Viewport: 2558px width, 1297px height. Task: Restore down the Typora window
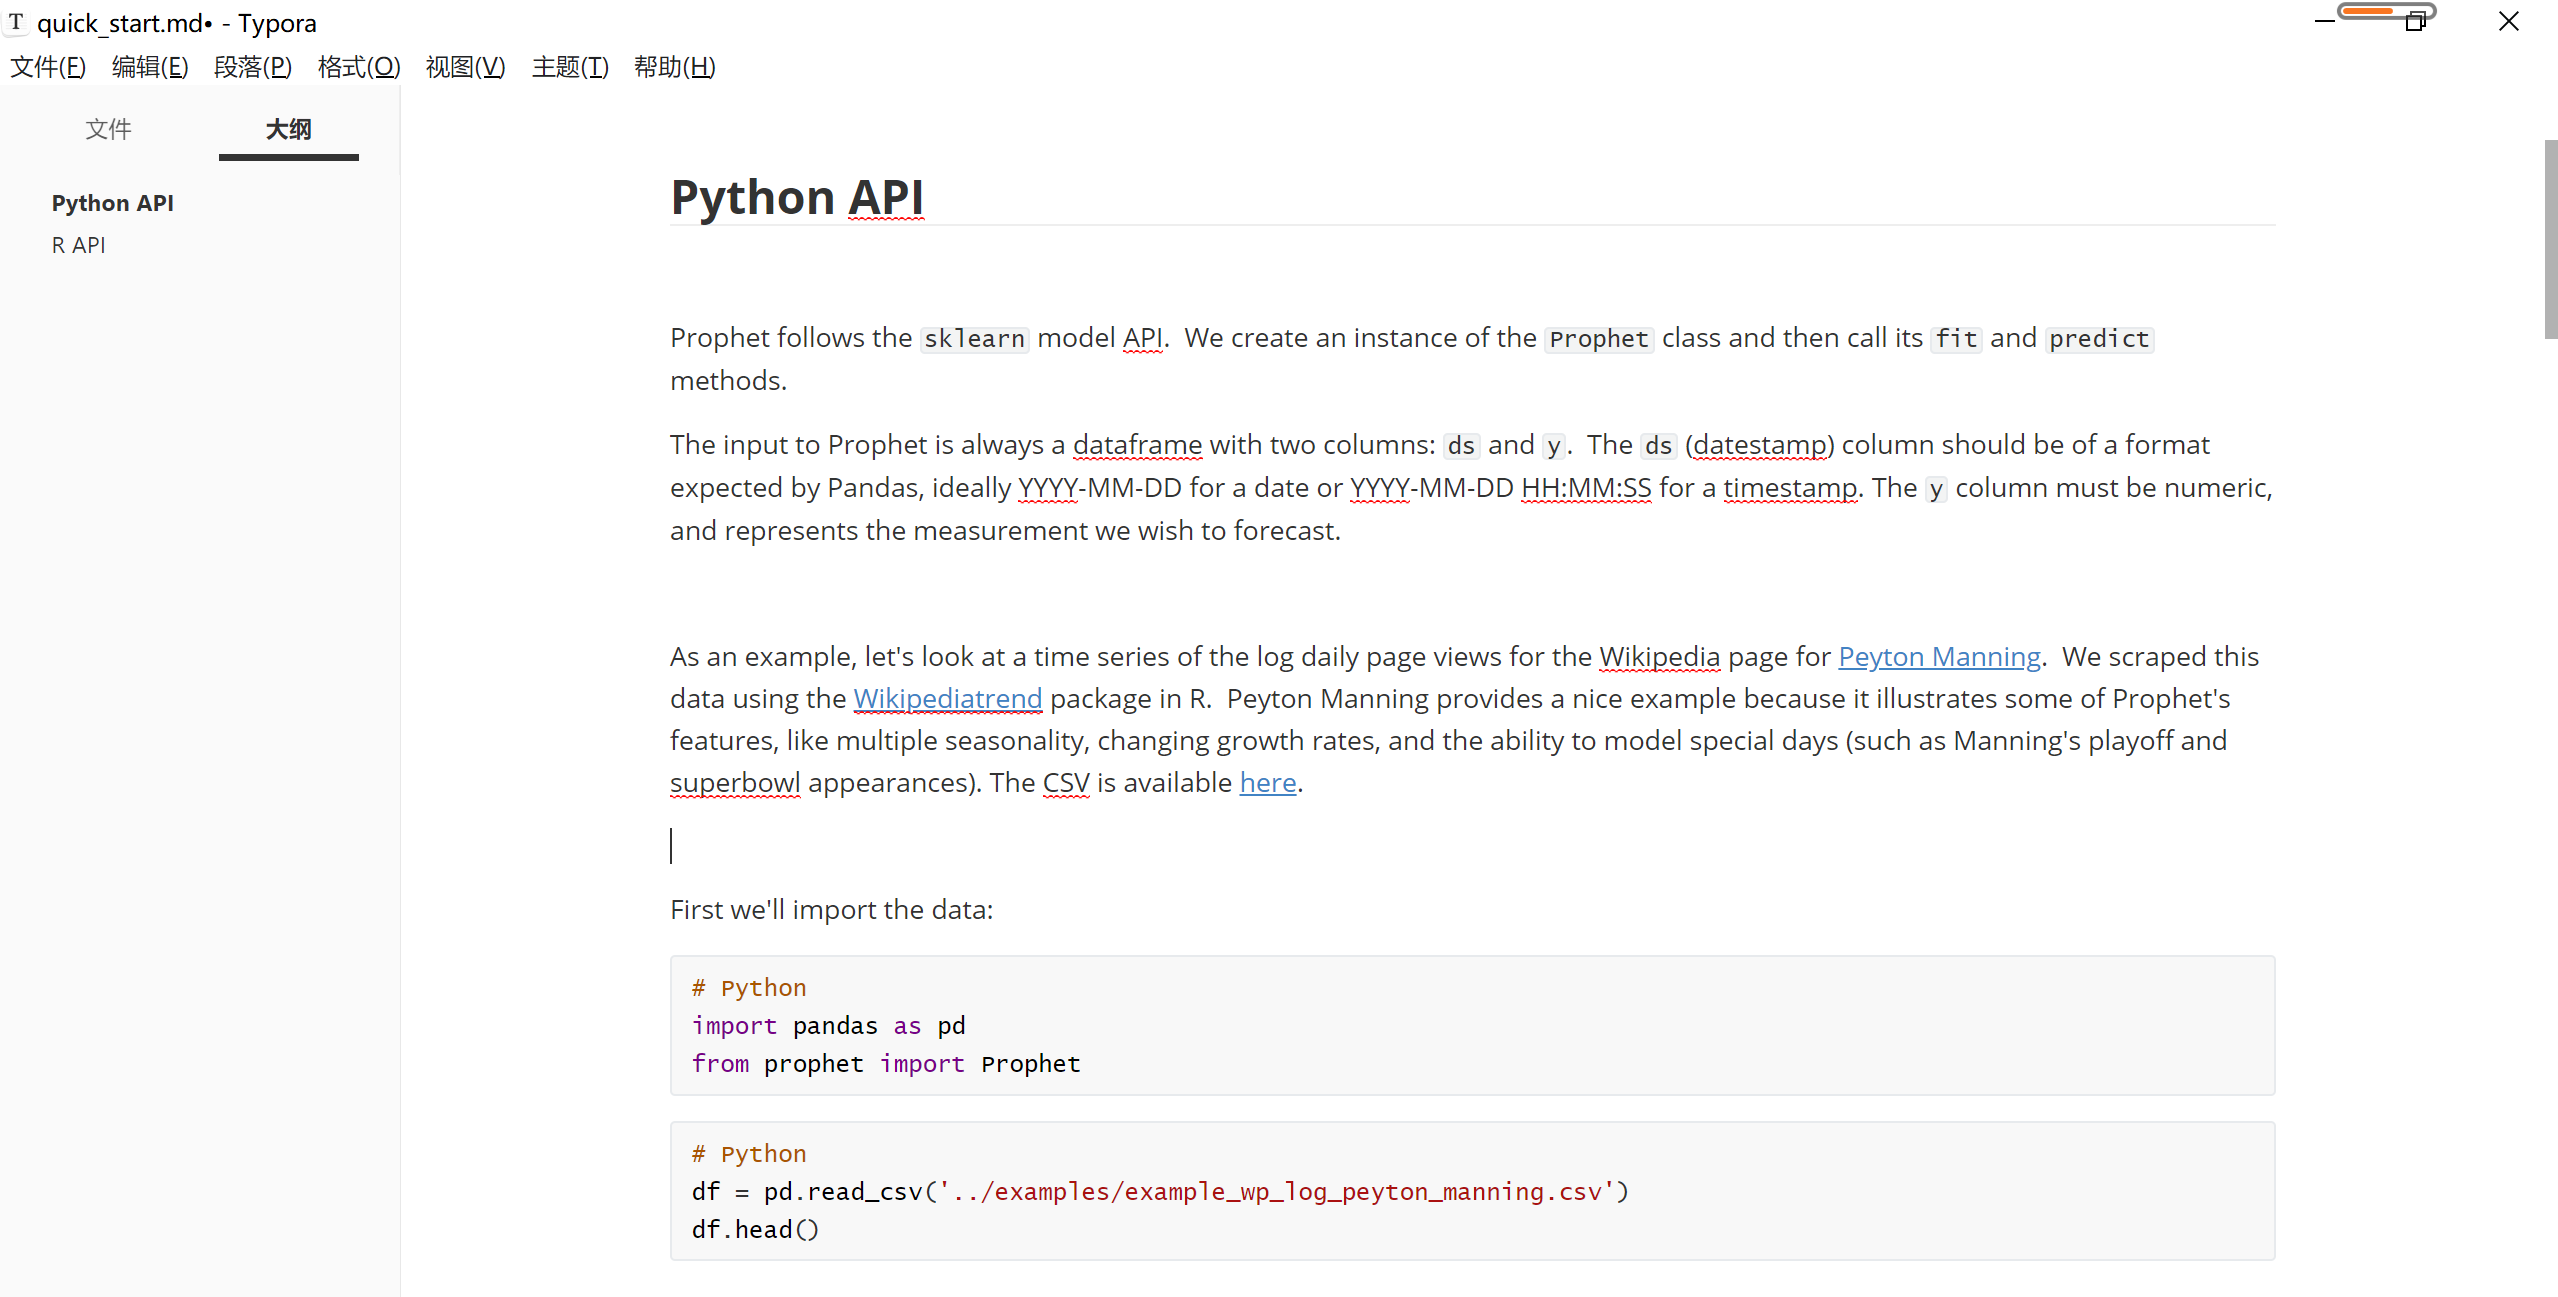(2416, 22)
